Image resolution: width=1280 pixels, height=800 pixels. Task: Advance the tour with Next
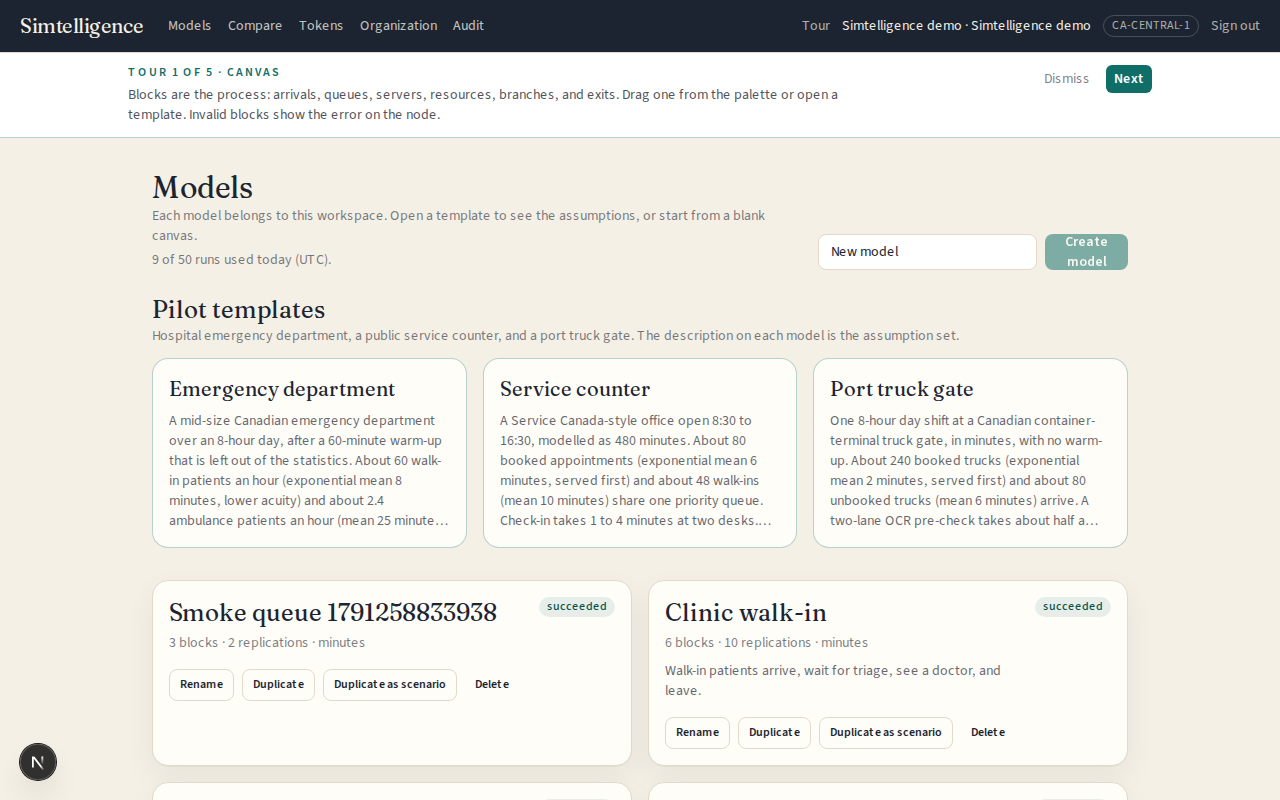(1129, 79)
